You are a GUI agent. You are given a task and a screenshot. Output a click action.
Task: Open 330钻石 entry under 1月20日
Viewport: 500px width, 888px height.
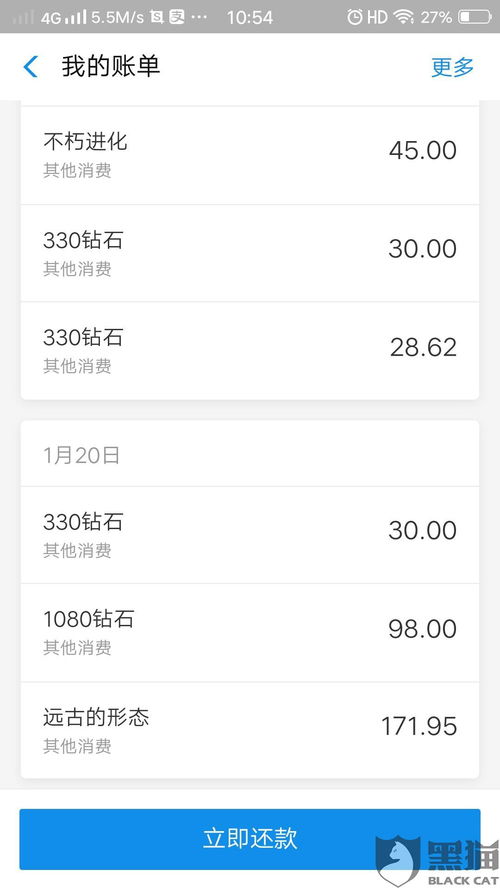250,535
